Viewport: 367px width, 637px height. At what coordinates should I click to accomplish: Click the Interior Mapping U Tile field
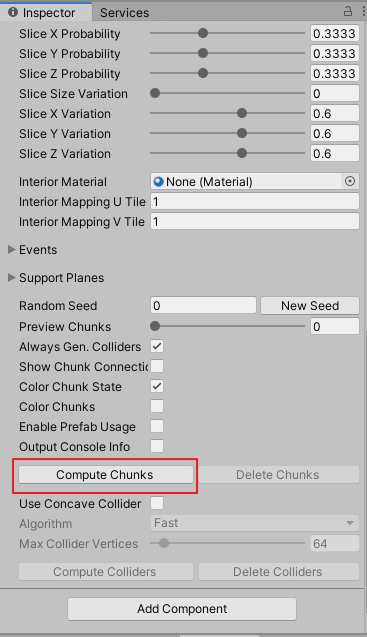coord(255,202)
